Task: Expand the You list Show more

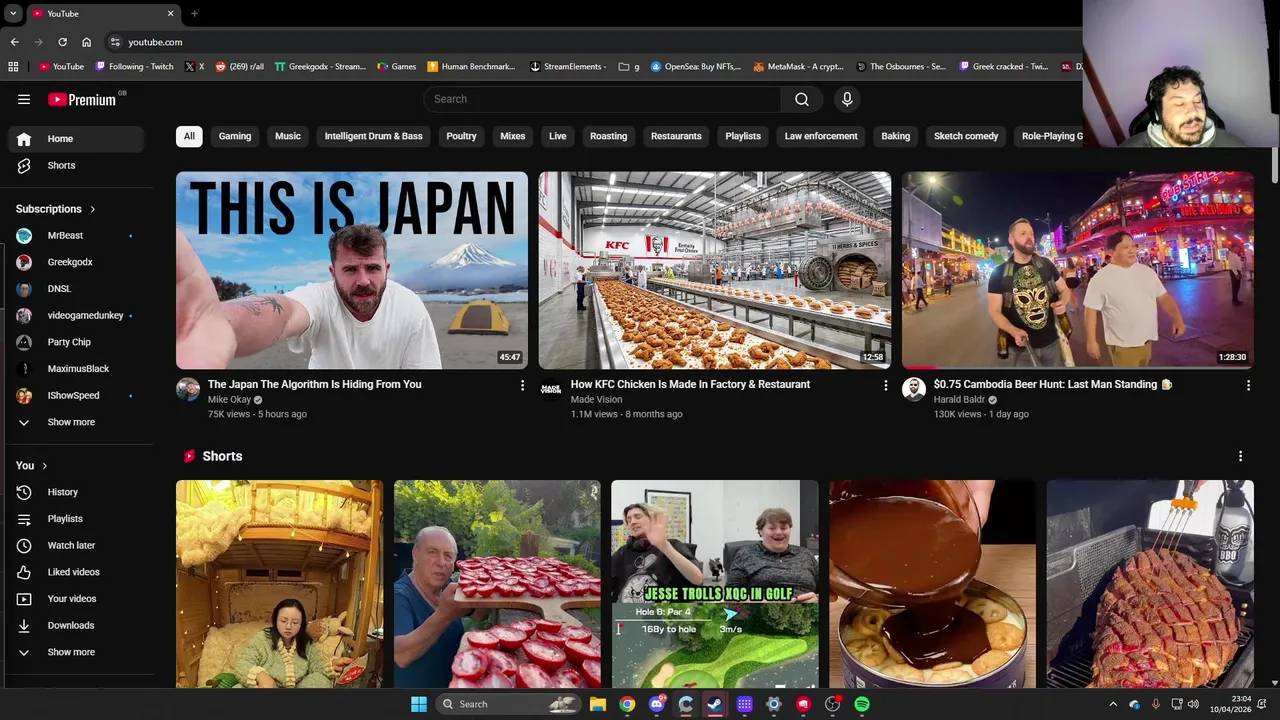Action: coord(78,652)
